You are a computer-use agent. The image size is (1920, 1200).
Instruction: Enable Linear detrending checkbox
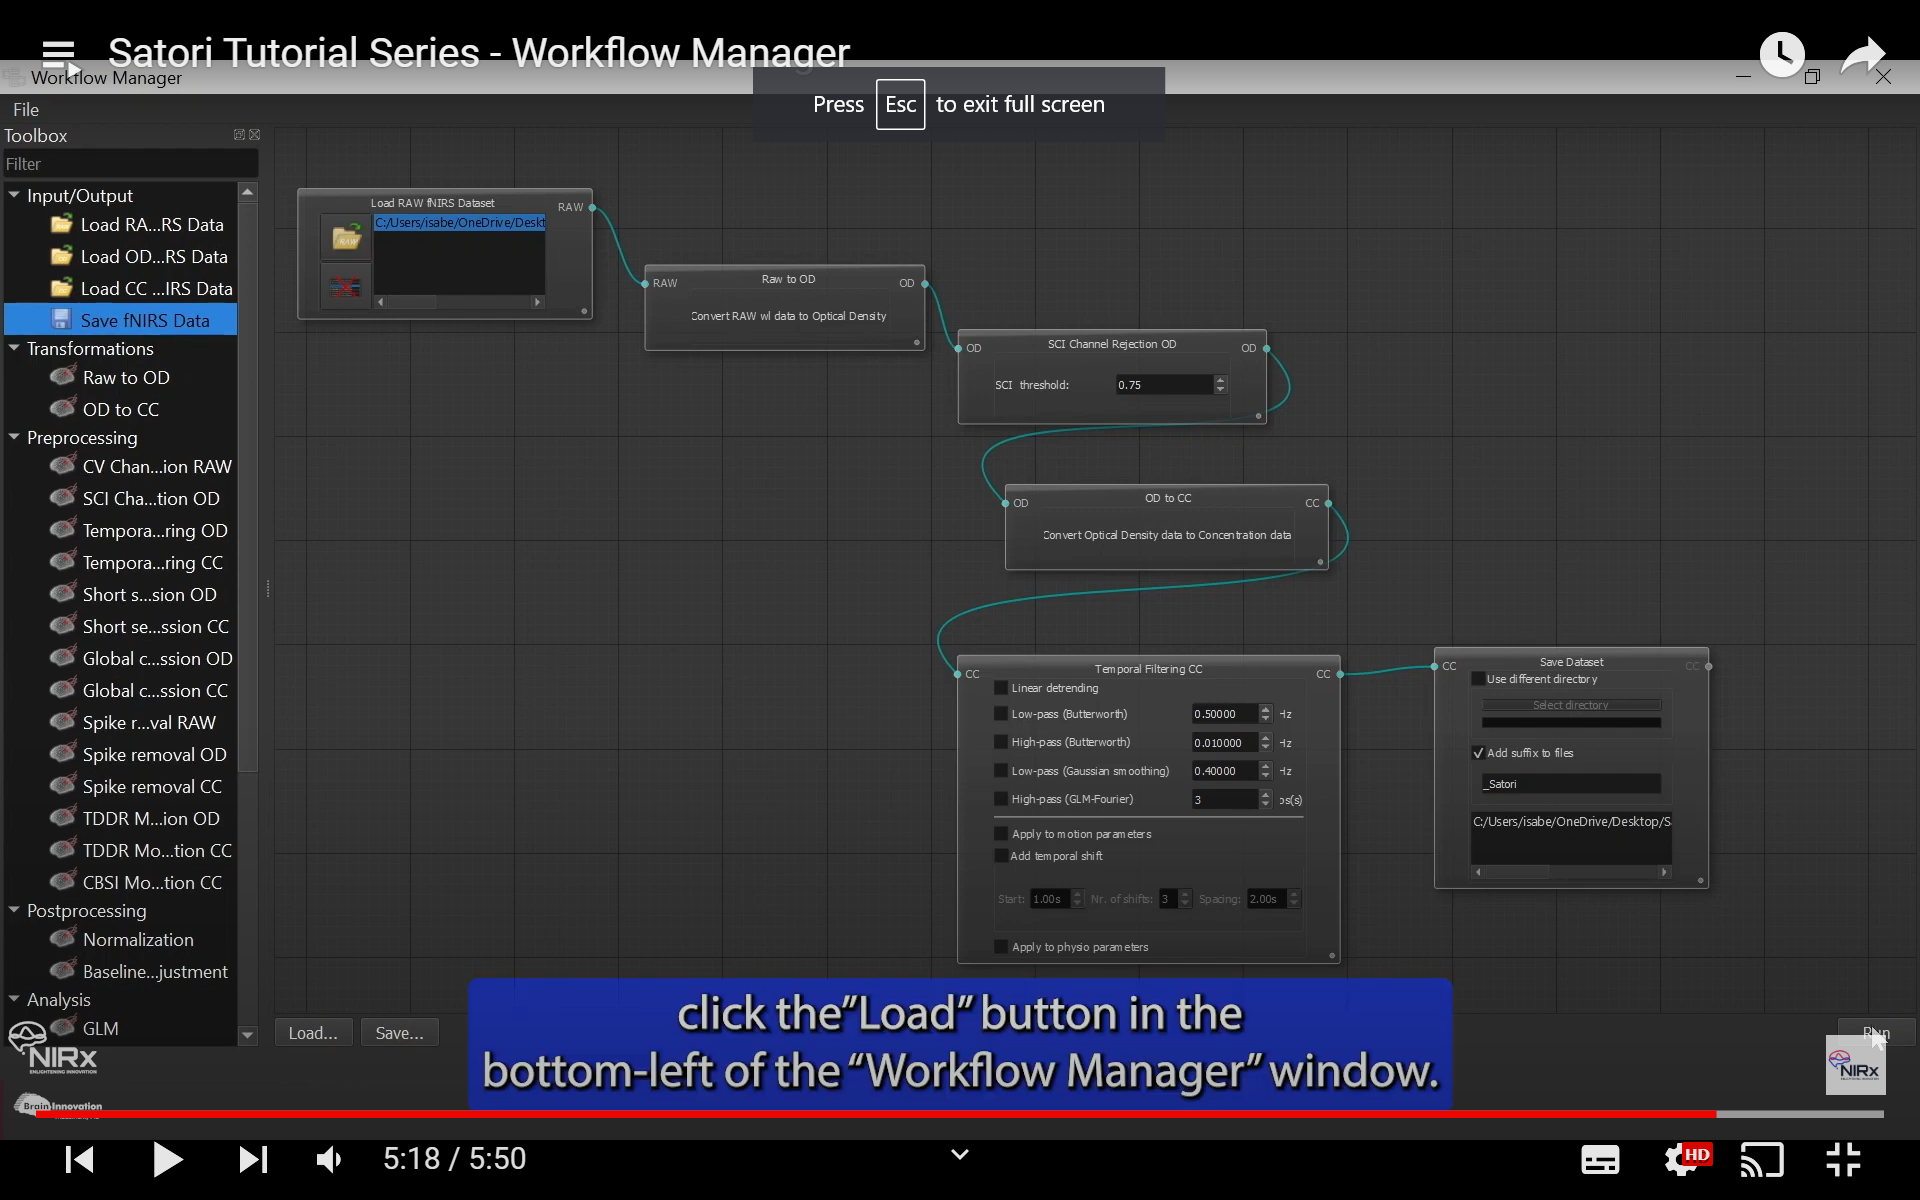tap(1001, 688)
